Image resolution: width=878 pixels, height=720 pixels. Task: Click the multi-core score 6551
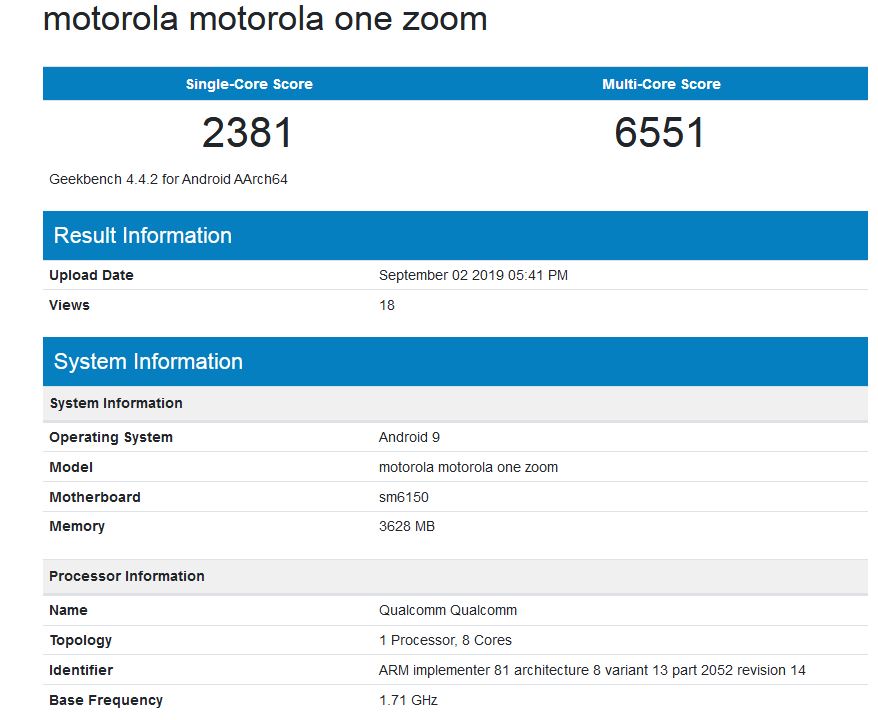point(659,133)
